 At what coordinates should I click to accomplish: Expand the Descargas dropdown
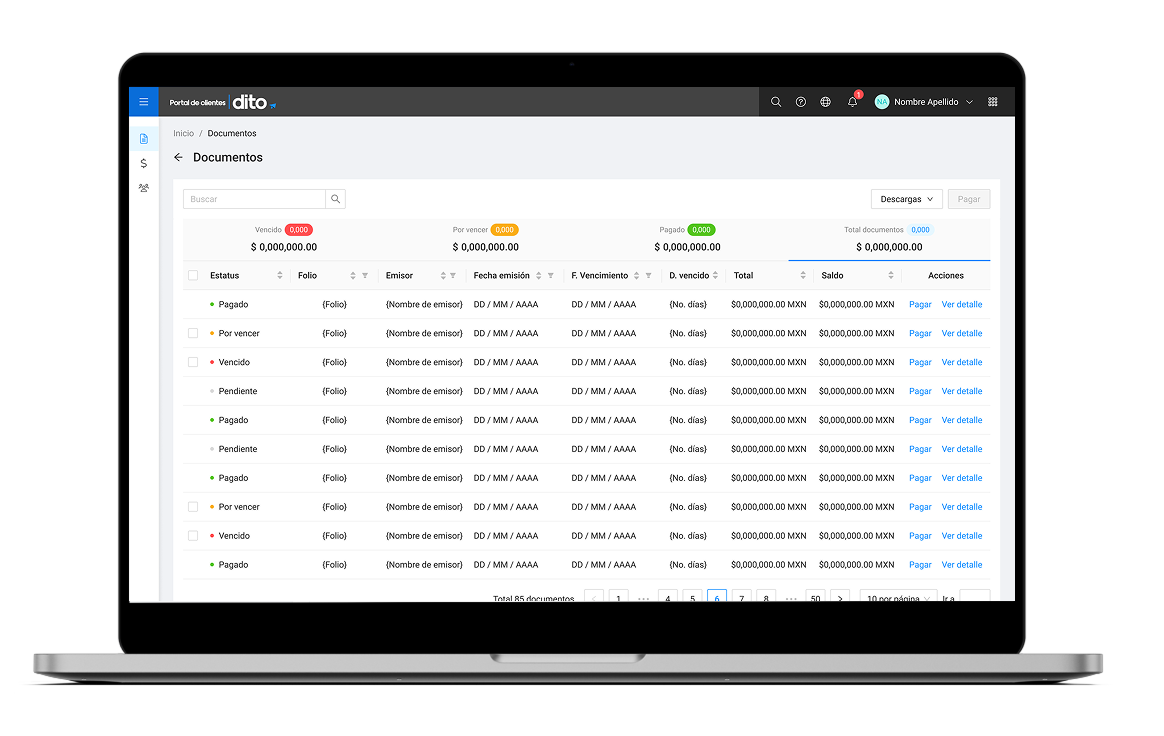[x=906, y=199]
